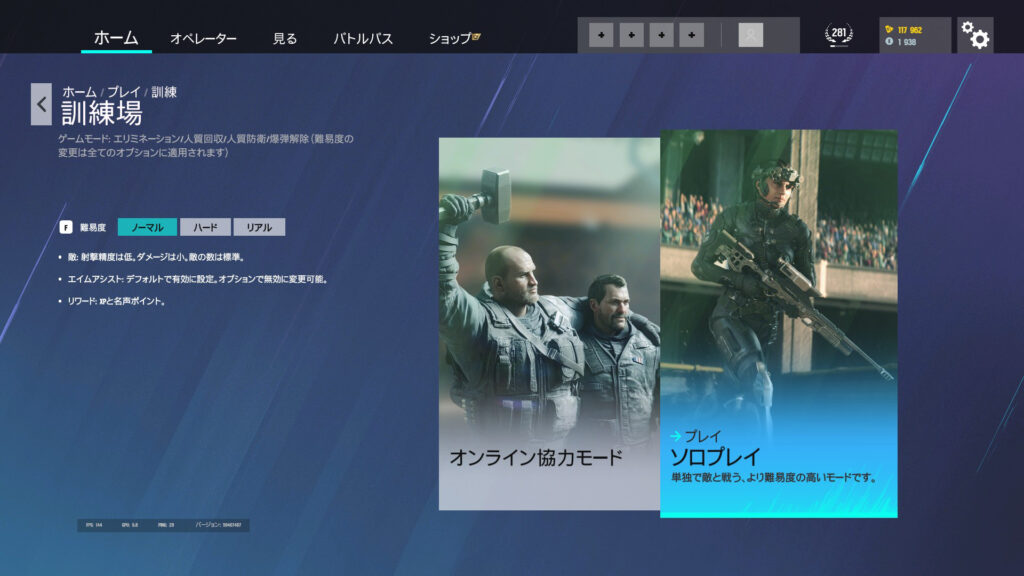The width and height of the screenshot is (1024, 576).
Task: Click the R6 credits coin icon
Action: [889, 42]
